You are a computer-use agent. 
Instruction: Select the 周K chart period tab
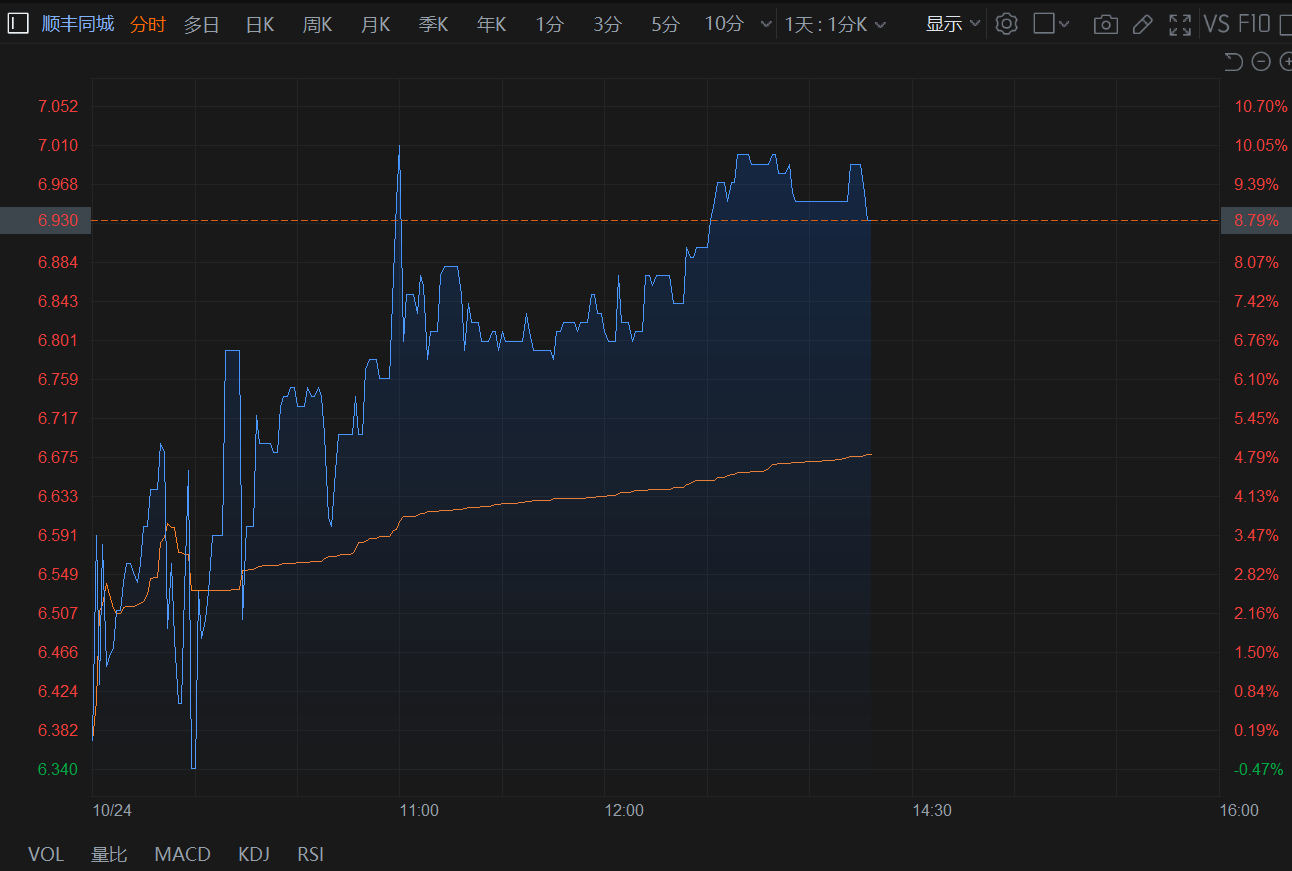point(317,24)
